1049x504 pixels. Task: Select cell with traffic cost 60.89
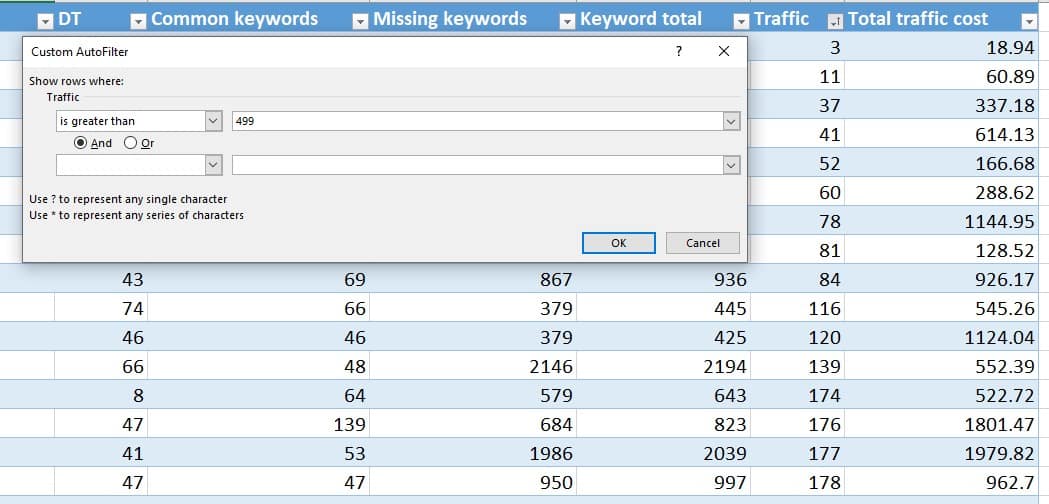[942, 76]
